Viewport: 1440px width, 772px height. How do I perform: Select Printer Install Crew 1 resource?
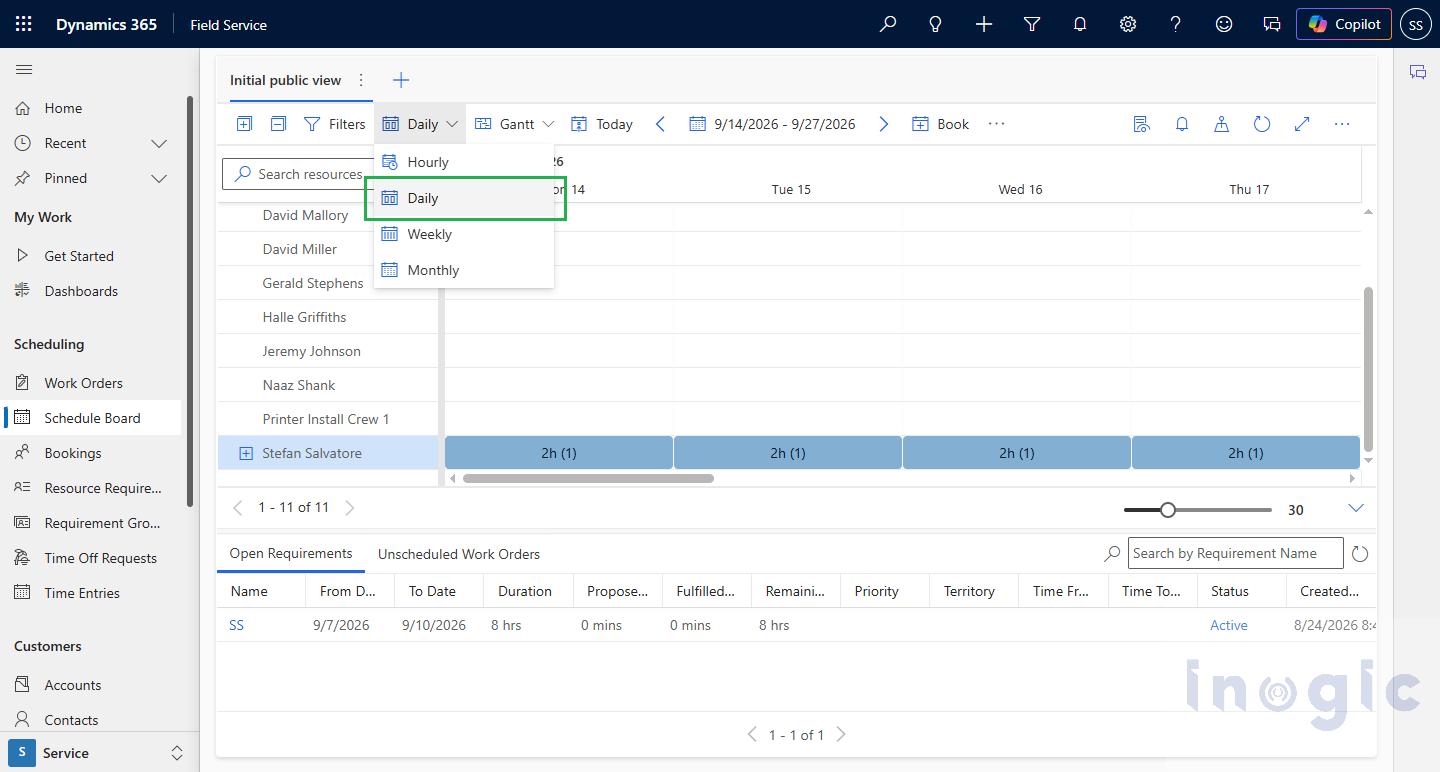326,419
